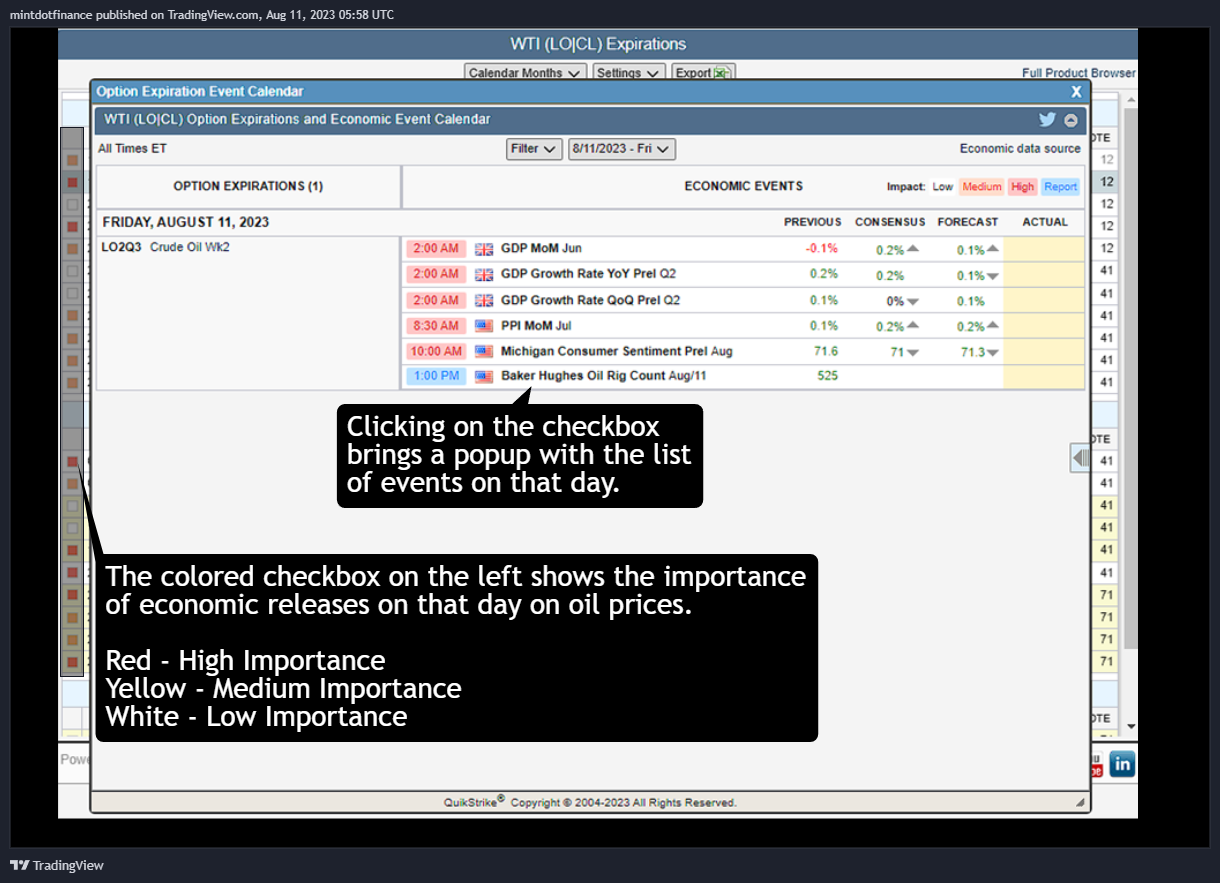Image resolution: width=1220 pixels, height=883 pixels.
Task: Open the Settings dropdown
Action: tap(628, 73)
